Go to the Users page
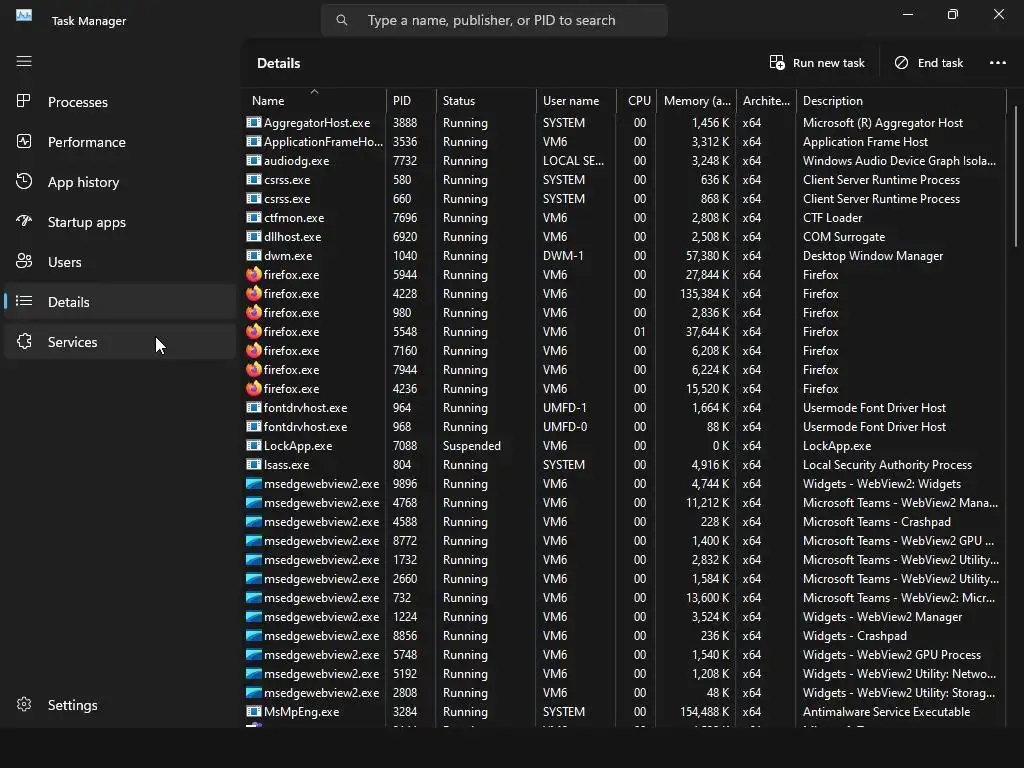The width and height of the screenshot is (1024, 768). coord(120,262)
